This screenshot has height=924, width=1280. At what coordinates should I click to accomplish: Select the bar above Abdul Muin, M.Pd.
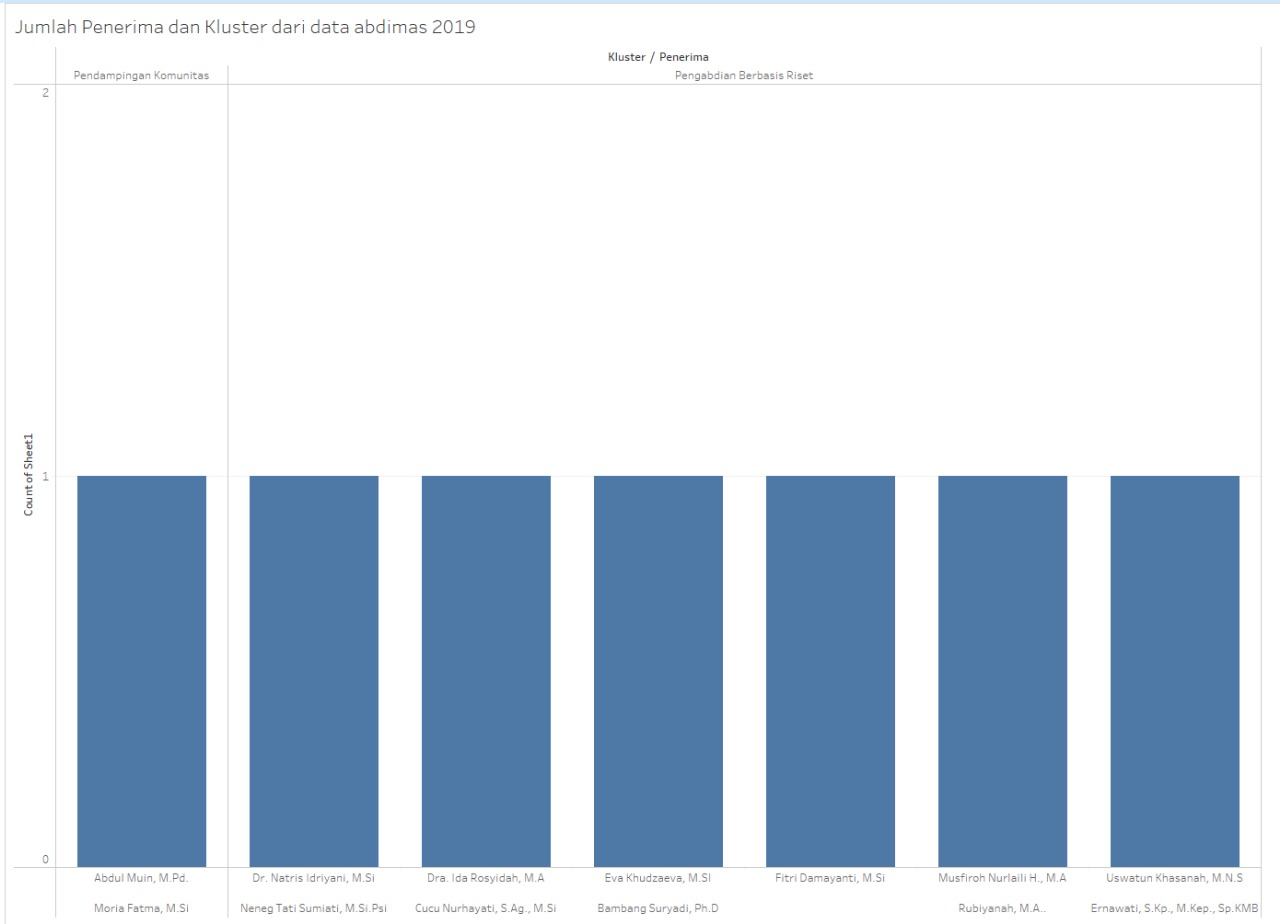click(142, 670)
